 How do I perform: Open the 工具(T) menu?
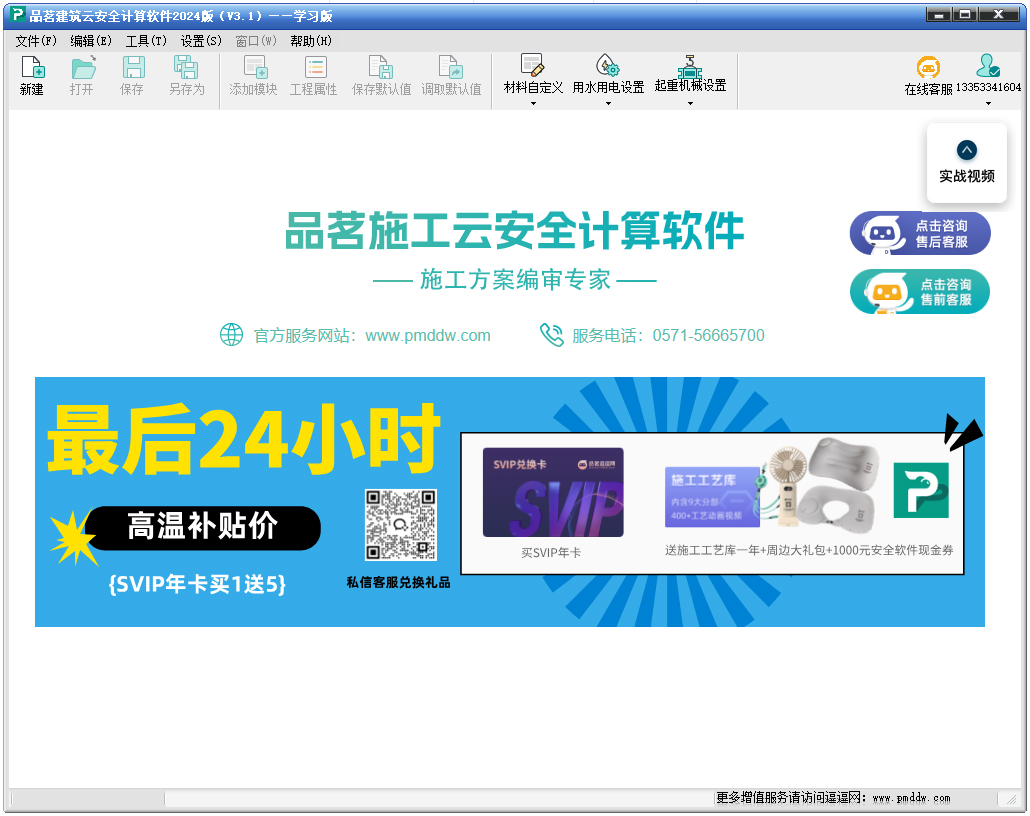146,41
